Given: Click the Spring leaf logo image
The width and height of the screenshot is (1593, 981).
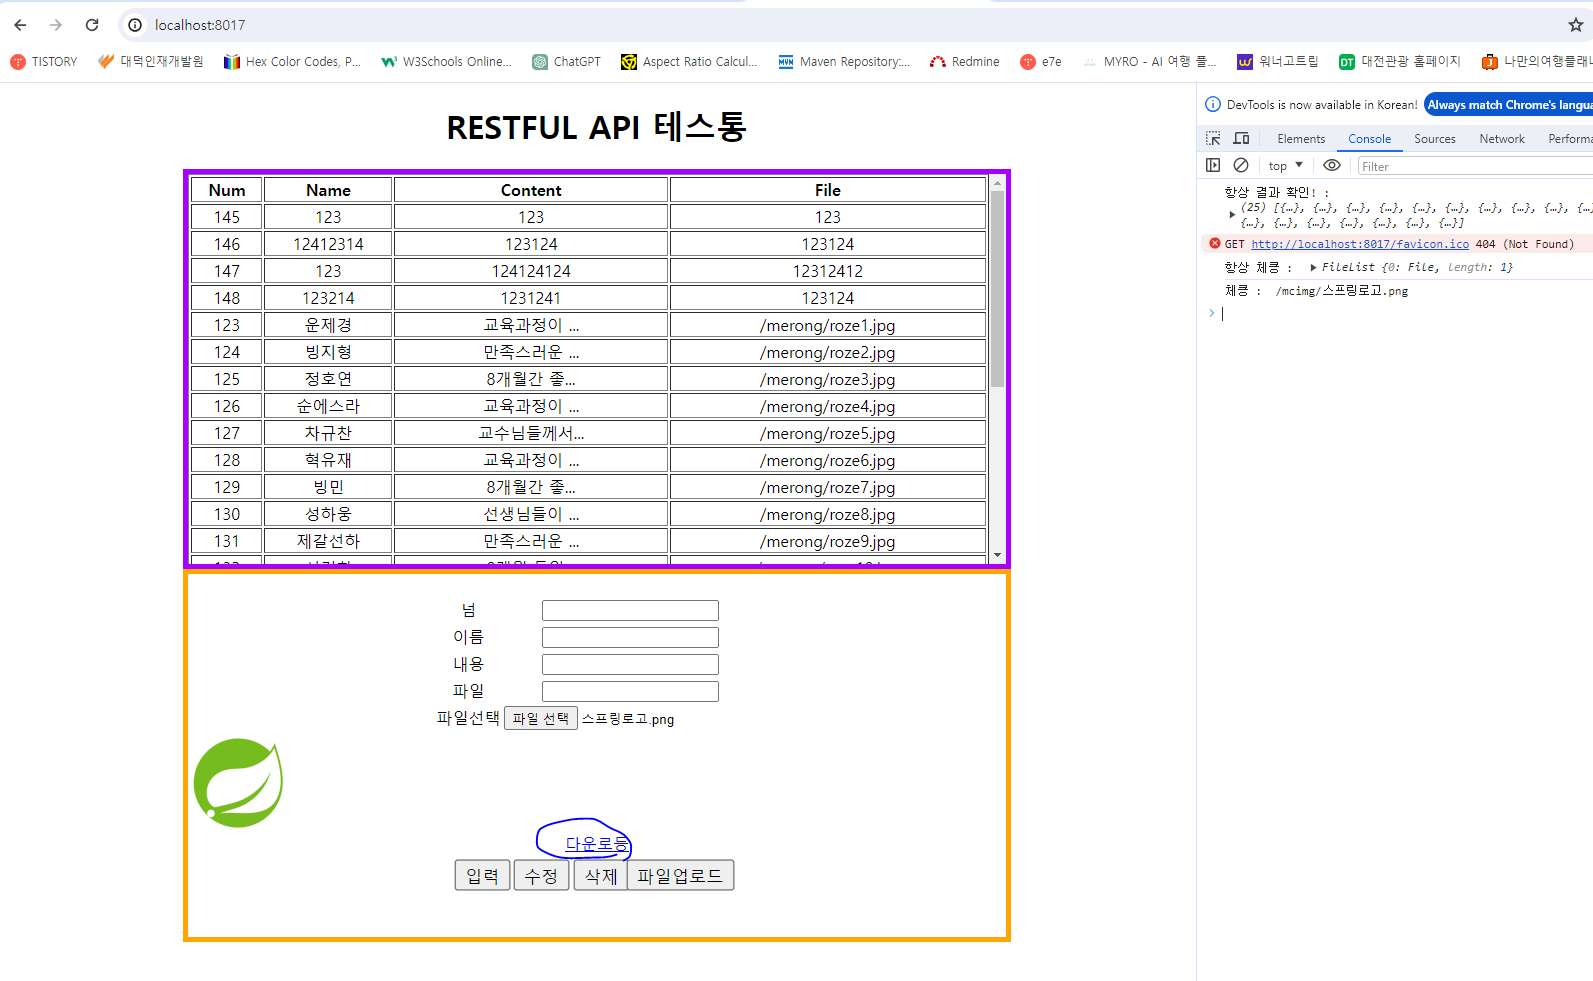Looking at the screenshot, I should (238, 783).
